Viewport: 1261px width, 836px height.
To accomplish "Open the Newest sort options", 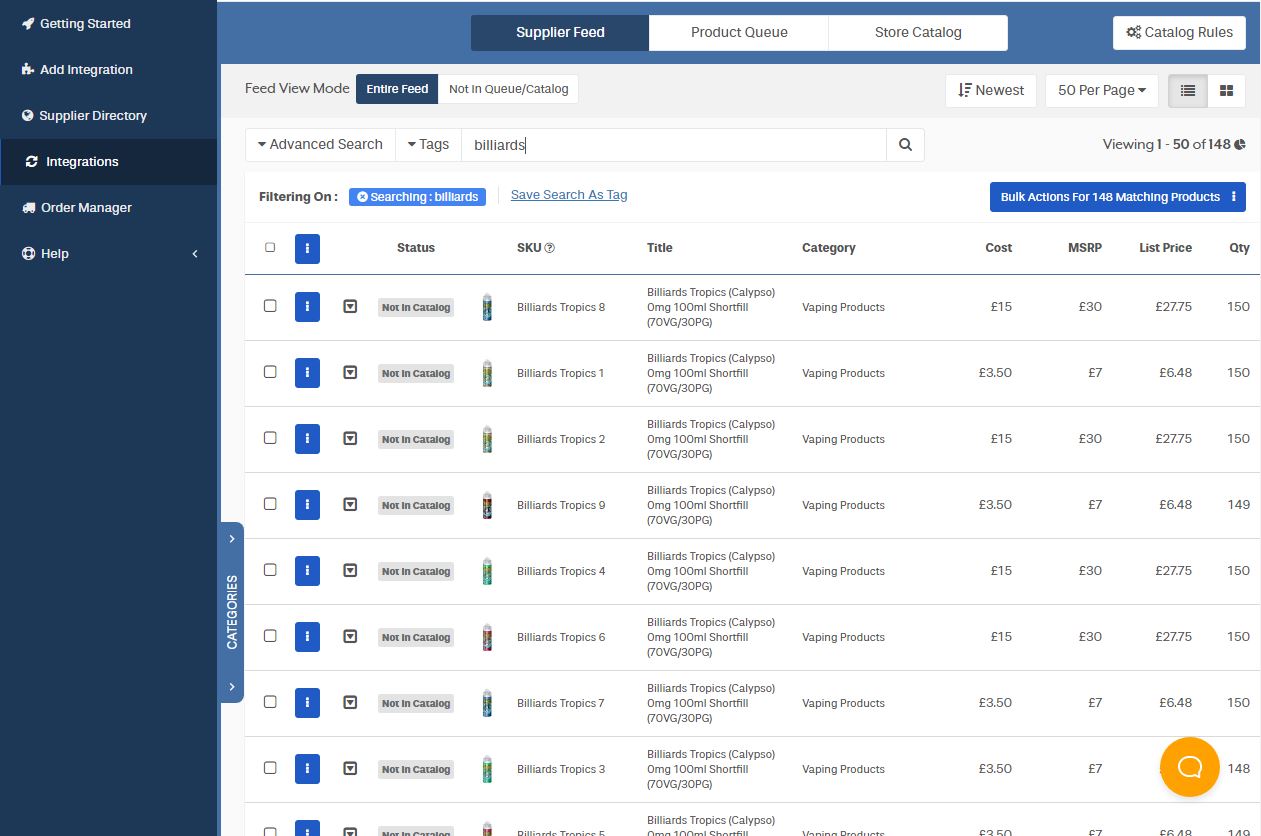I will (x=990, y=90).
